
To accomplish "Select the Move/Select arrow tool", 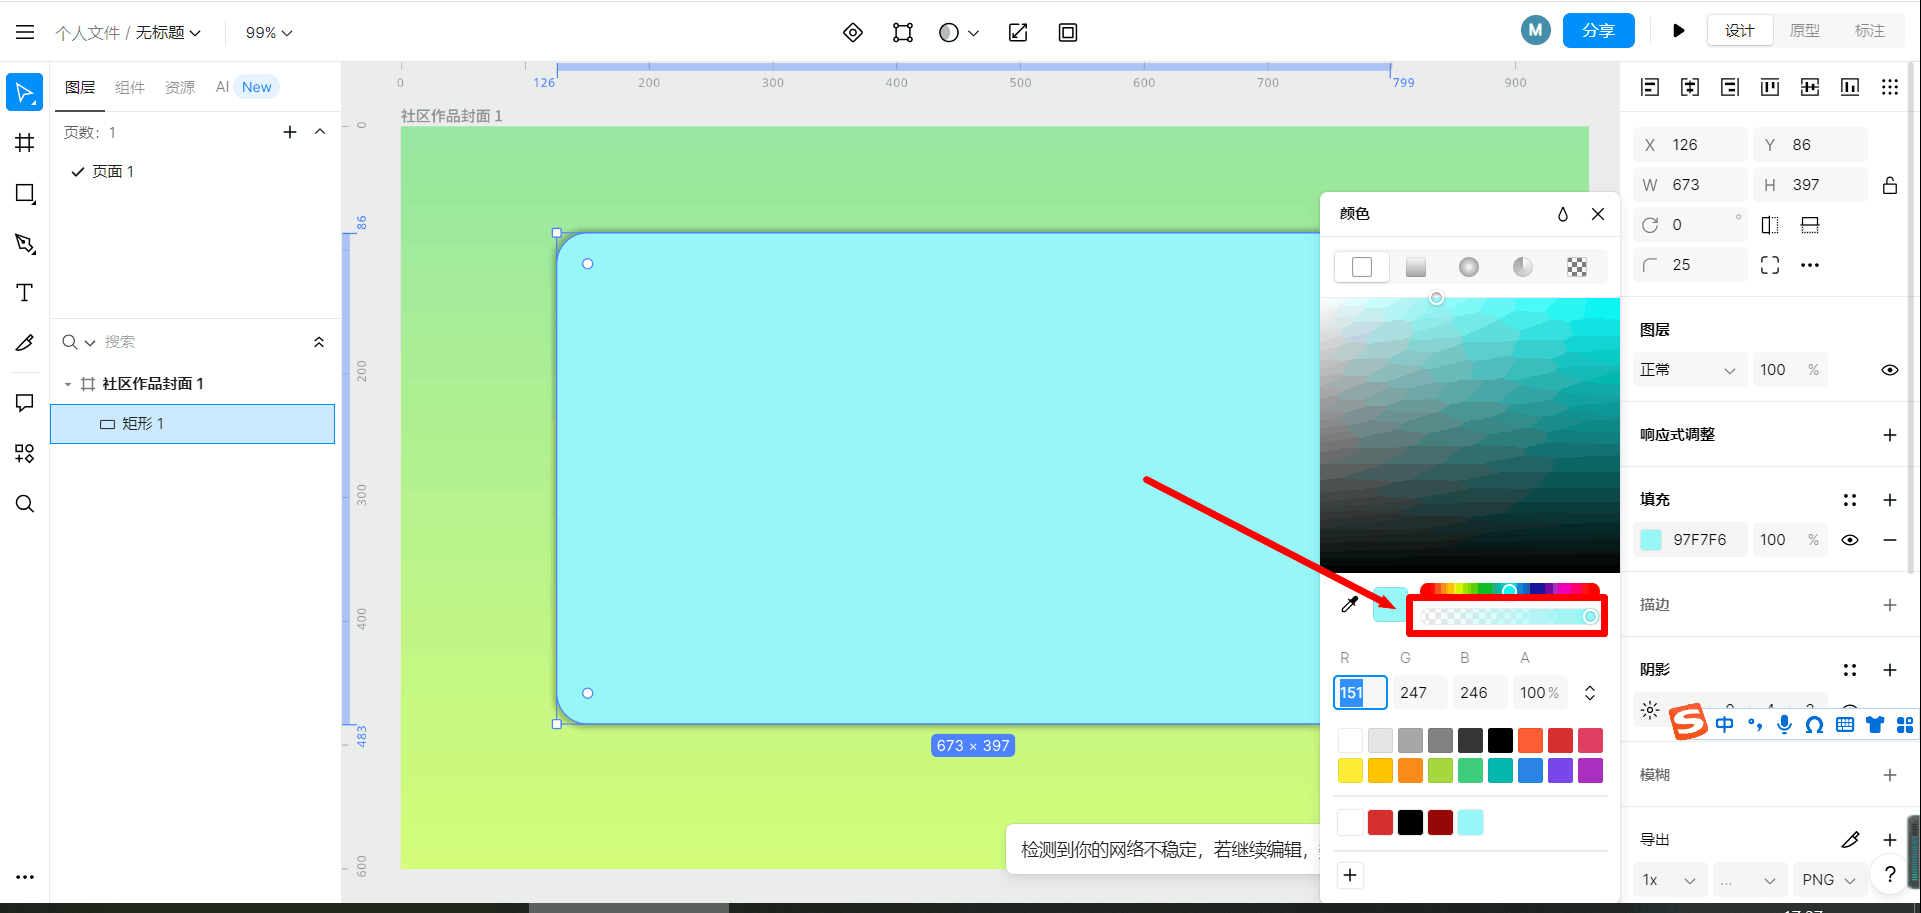I will coord(25,93).
